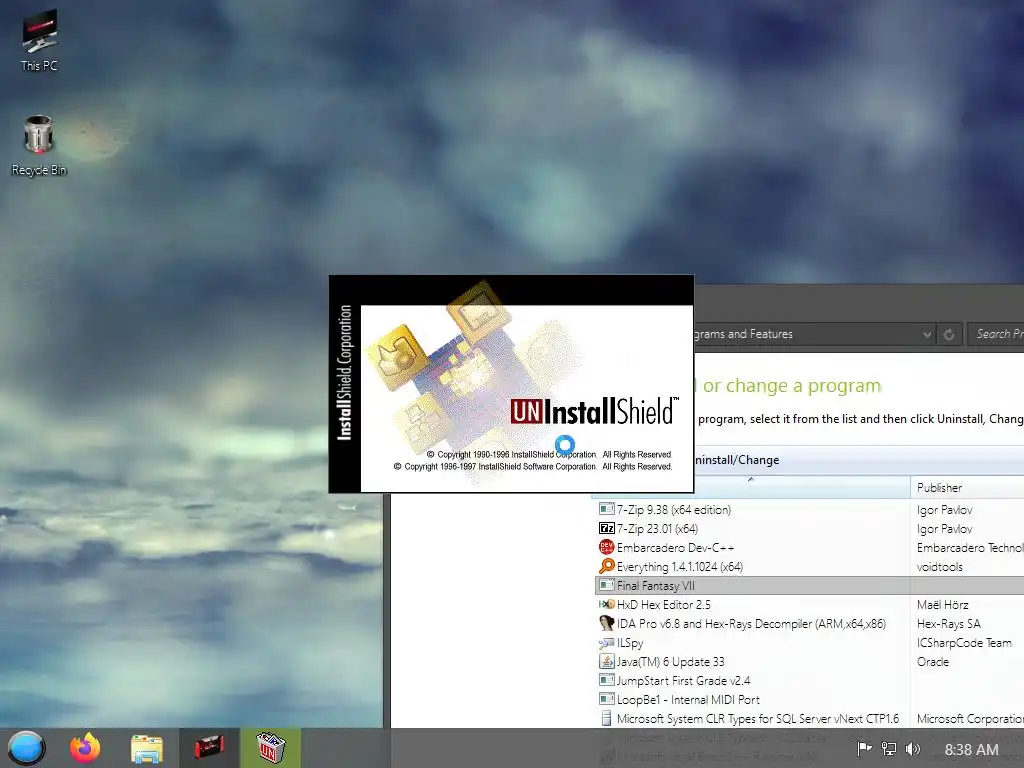This screenshot has height=768, width=1024.
Task: Click the Oracle publisher cell
Action: pyautogui.click(x=933, y=662)
